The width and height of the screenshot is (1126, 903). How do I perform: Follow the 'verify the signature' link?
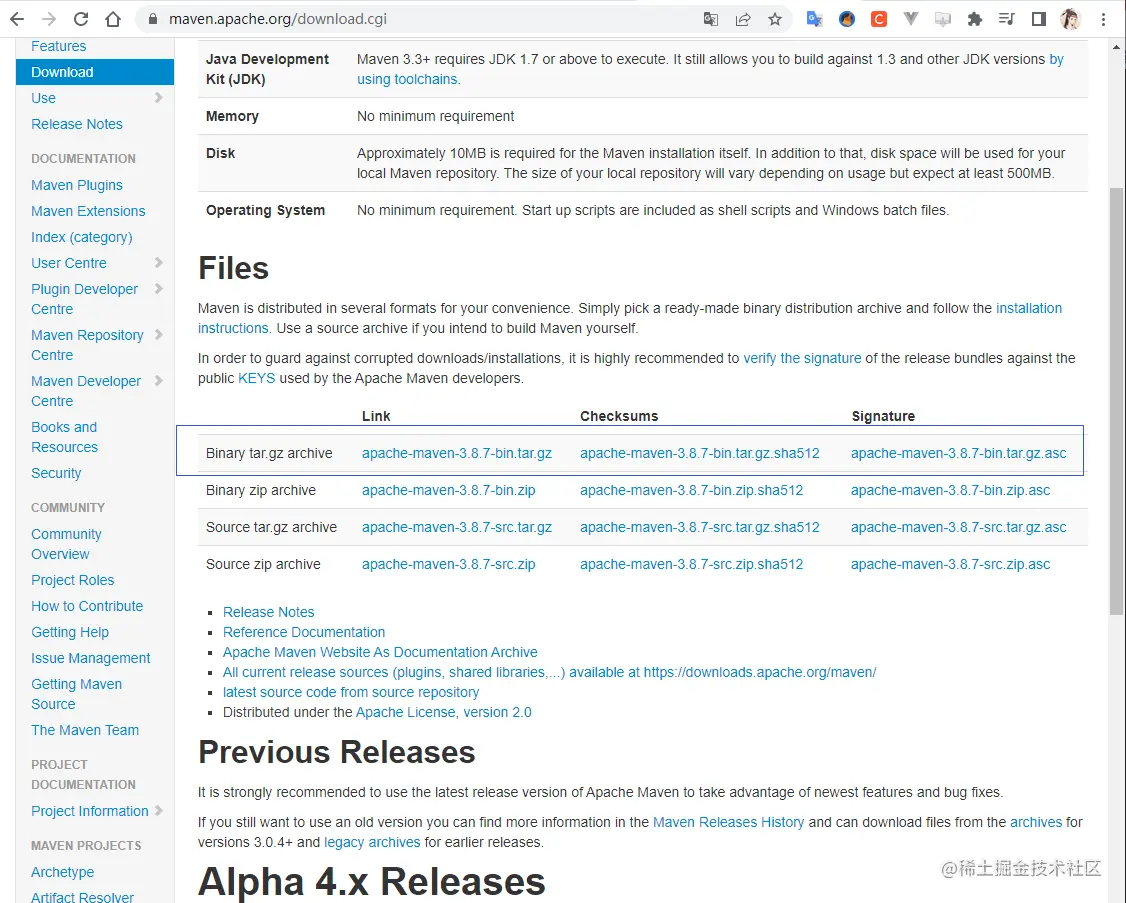pyautogui.click(x=802, y=358)
